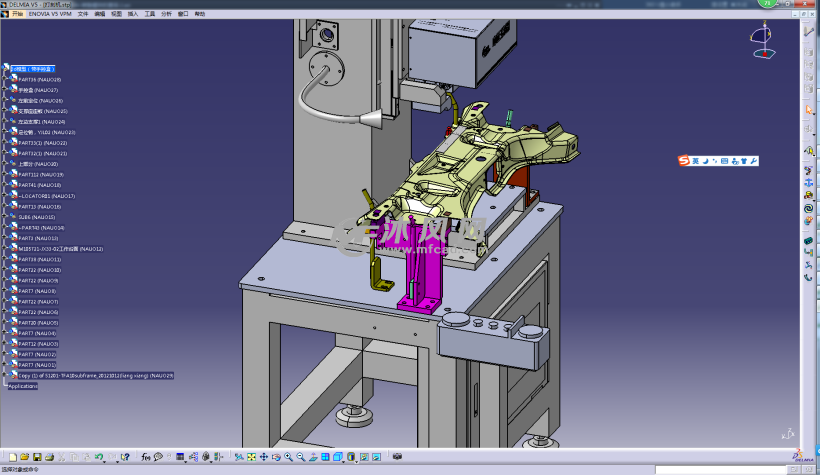Select the Fit All In view icon
The height and width of the screenshot is (475, 820).
tap(251, 457)
